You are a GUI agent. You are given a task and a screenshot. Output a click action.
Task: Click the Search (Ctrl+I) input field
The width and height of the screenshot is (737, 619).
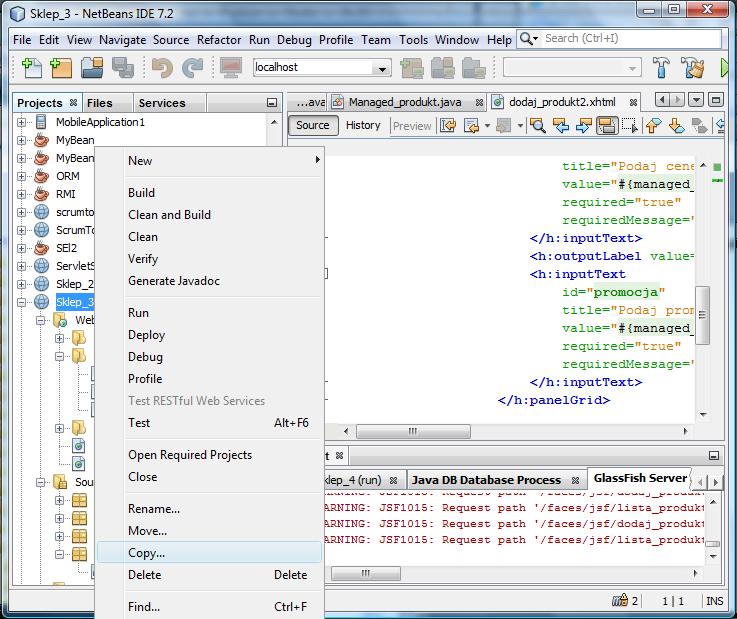(x=630, y=39)
